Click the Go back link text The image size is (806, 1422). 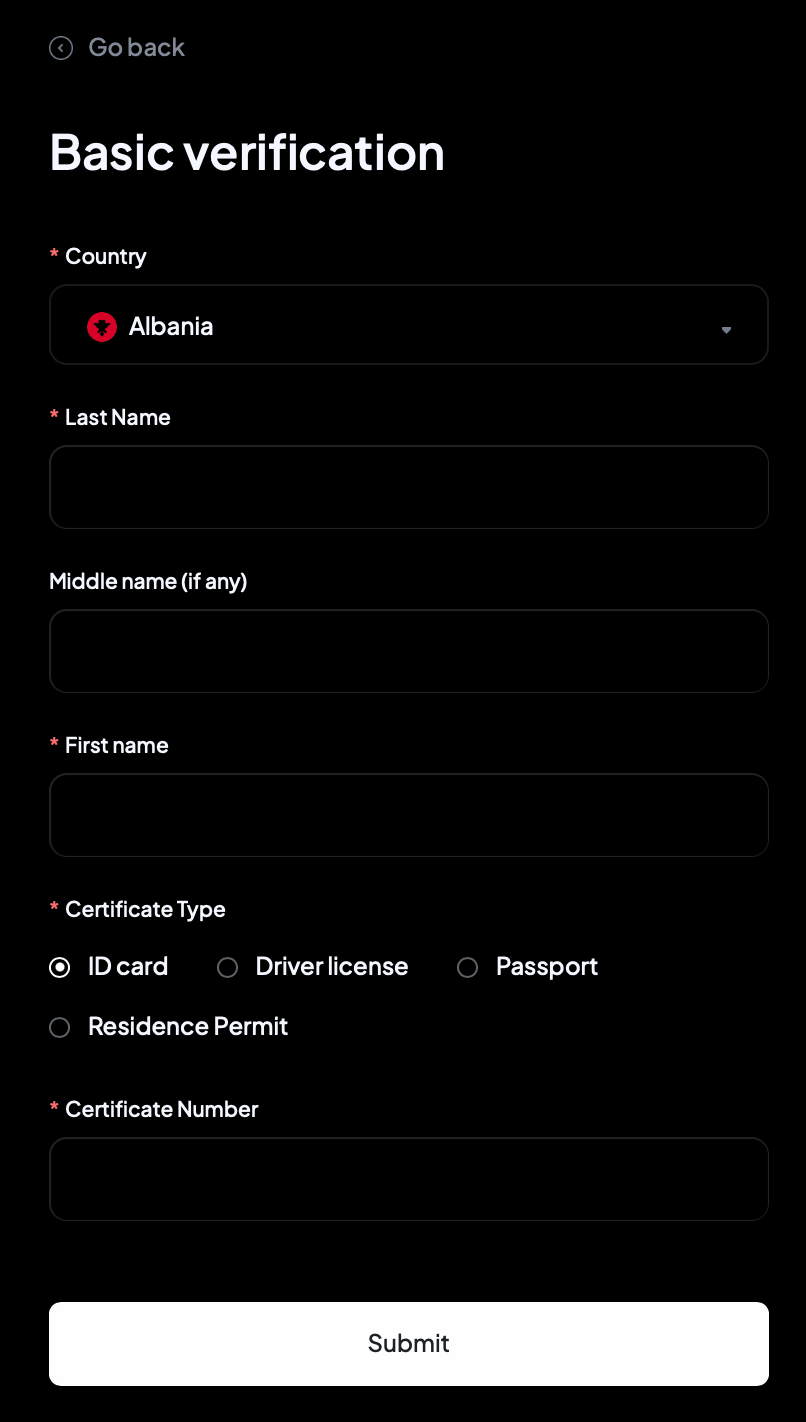click(x=136, y=47)
